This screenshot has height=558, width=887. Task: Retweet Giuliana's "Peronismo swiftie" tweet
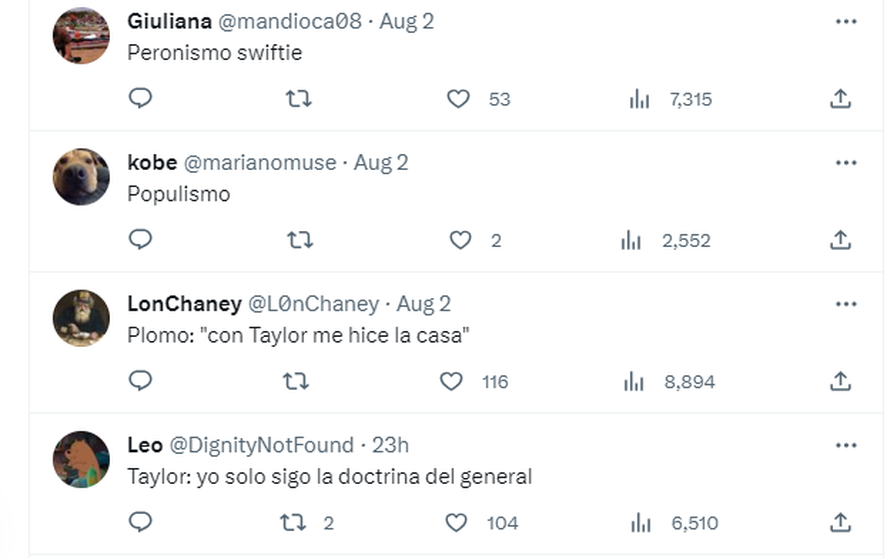[x=298, y=98]
